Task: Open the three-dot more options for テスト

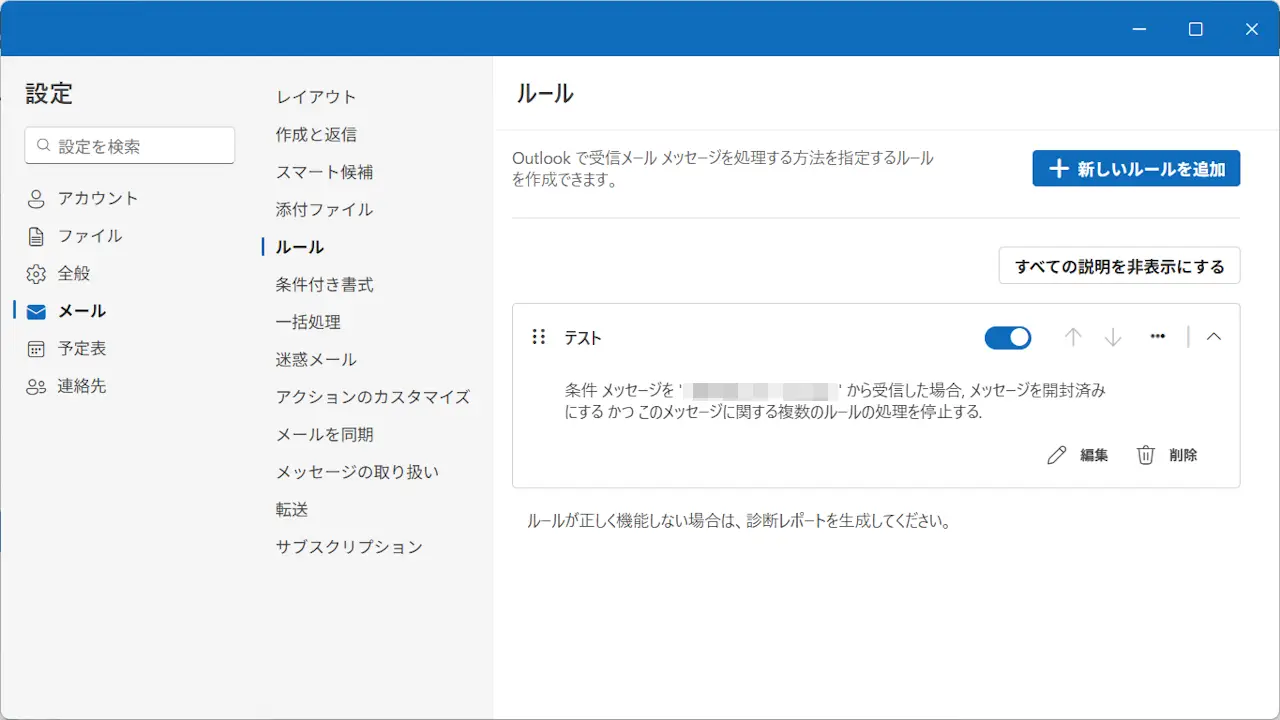Action: (x=1158, y=337)
